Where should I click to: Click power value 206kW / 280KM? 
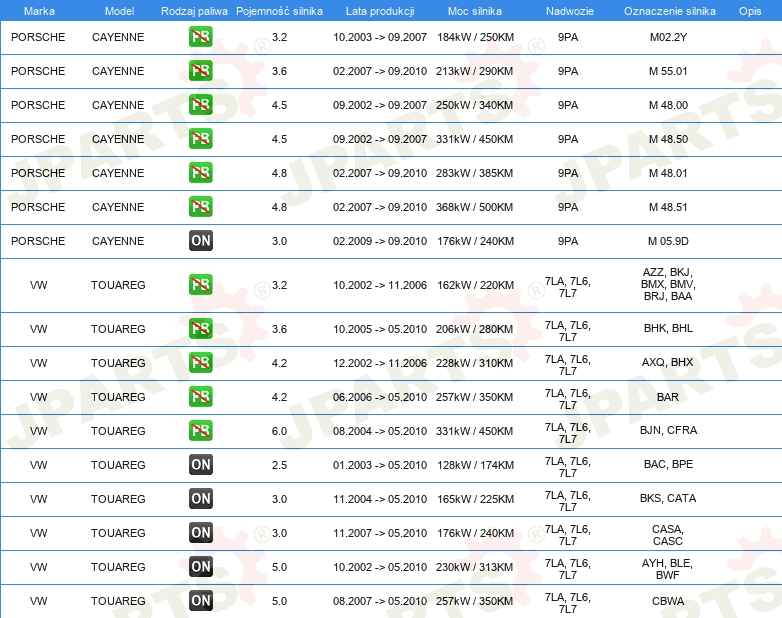[x=474, y=329]
